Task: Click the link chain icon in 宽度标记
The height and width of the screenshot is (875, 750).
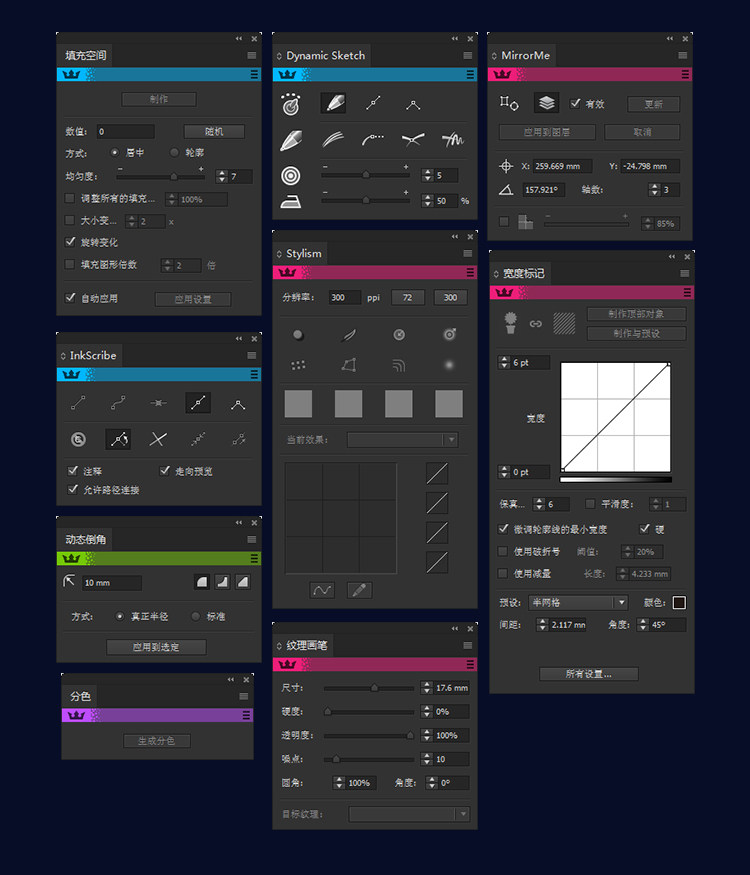Action: [536, 324]
